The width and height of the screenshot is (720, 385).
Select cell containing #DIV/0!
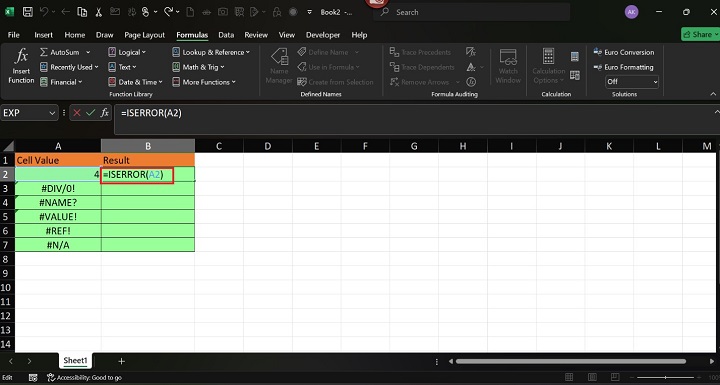coord(58,188)
